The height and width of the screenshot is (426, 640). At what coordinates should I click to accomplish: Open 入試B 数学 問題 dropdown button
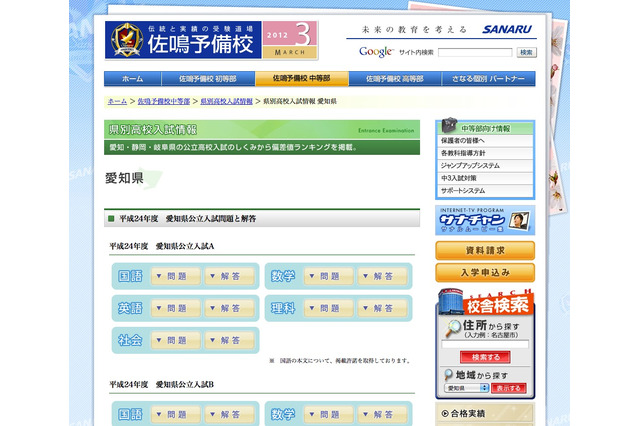pyautogui.click(x=329, y=415)
